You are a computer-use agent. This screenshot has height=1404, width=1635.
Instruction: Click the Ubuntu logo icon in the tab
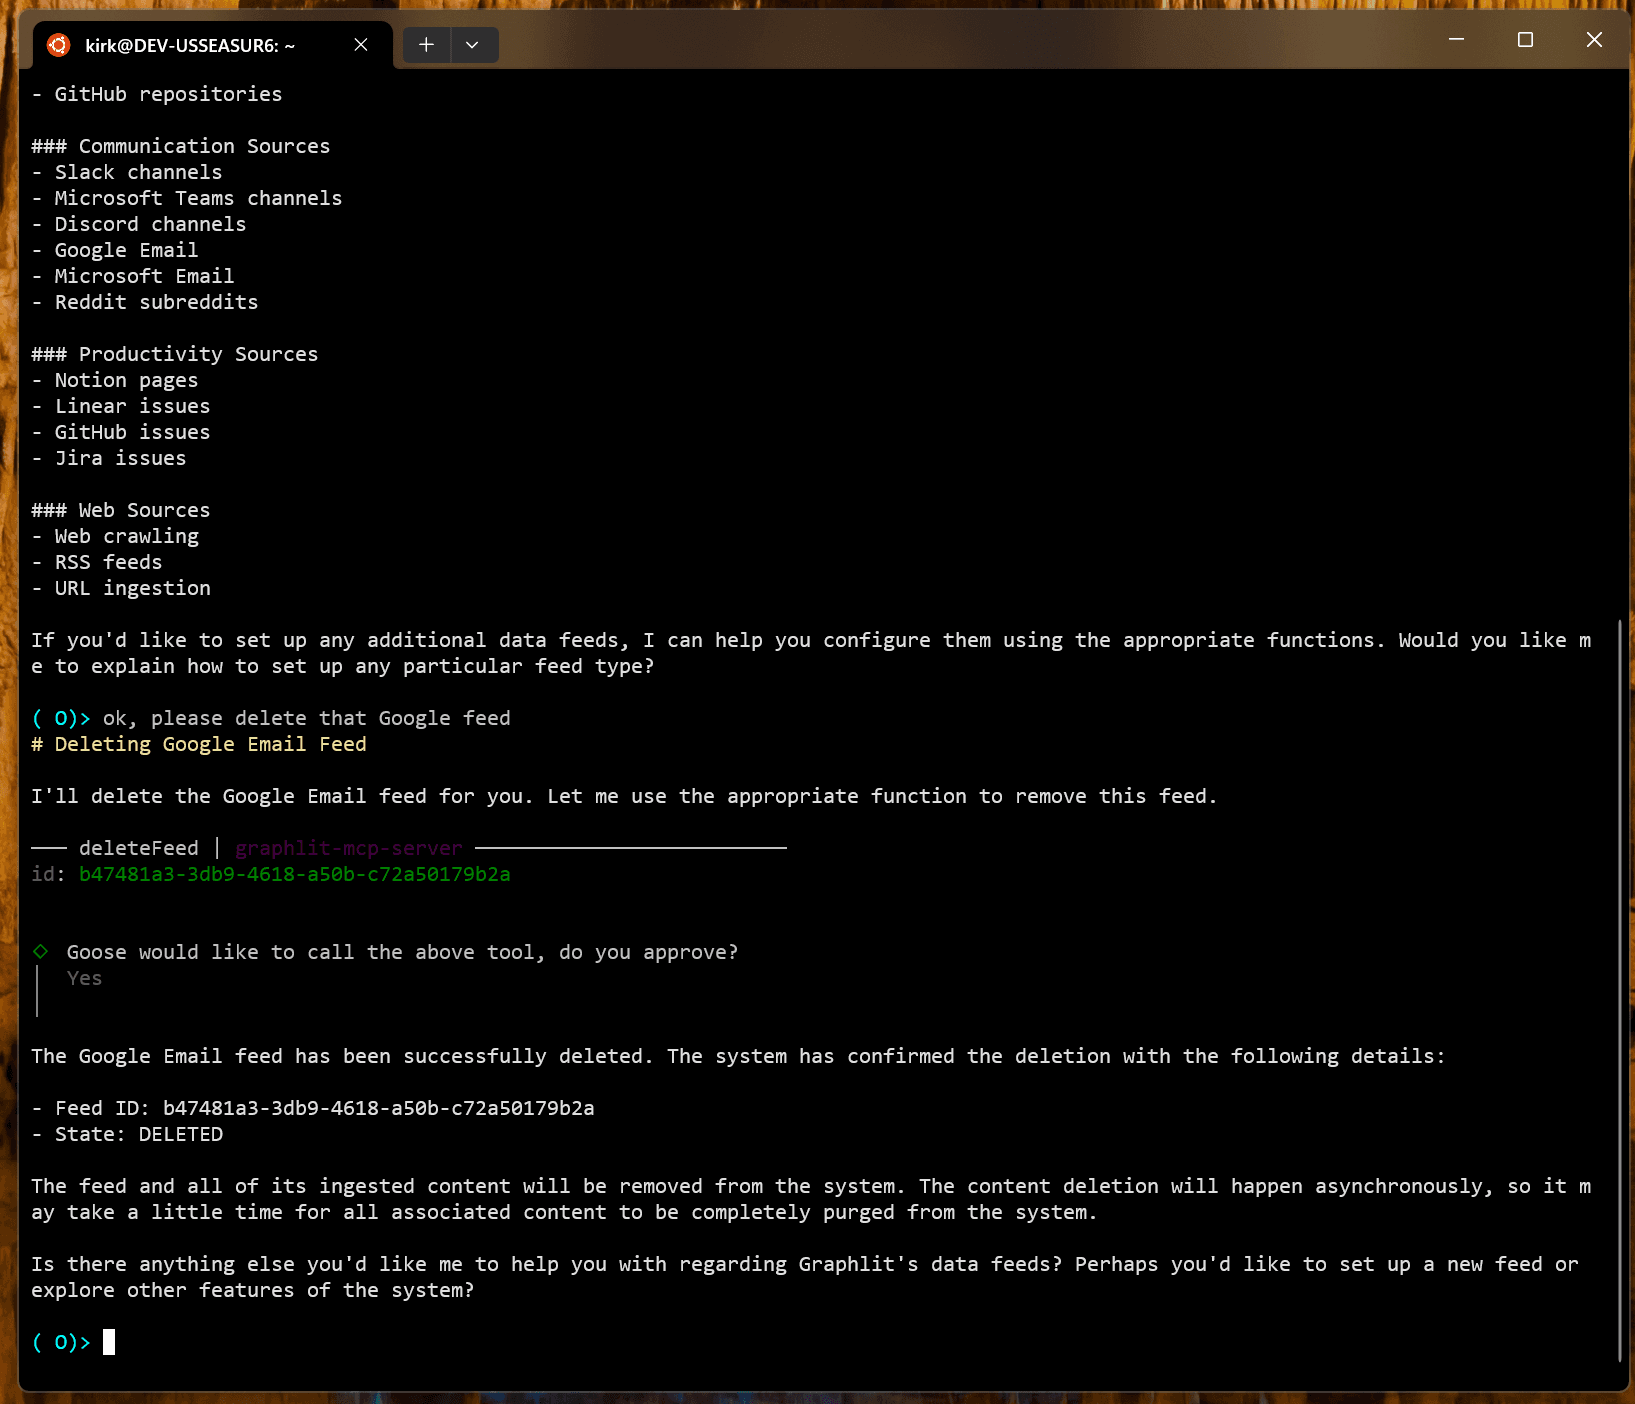pyautogui.click(x=59, y=45)
